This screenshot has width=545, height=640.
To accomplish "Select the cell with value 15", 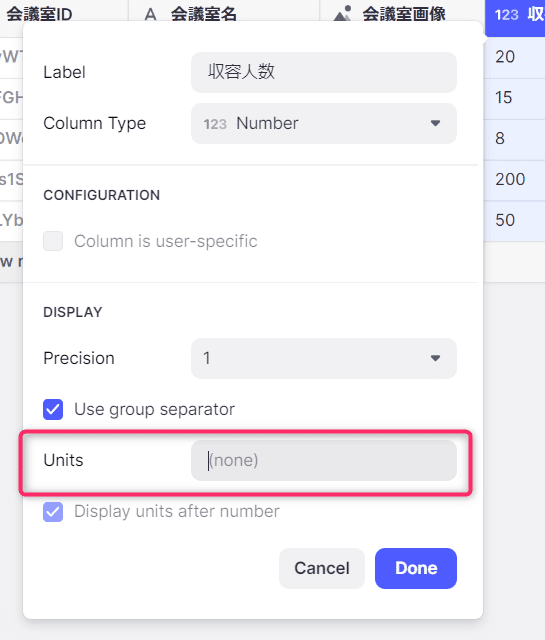I will (514, 98).
